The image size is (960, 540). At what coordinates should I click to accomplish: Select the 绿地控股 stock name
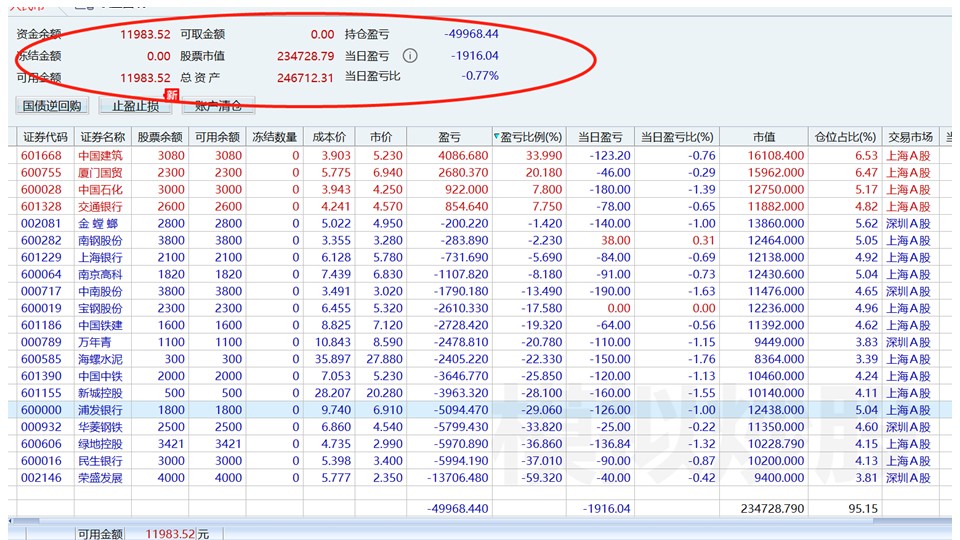click(x=100, y=444)
